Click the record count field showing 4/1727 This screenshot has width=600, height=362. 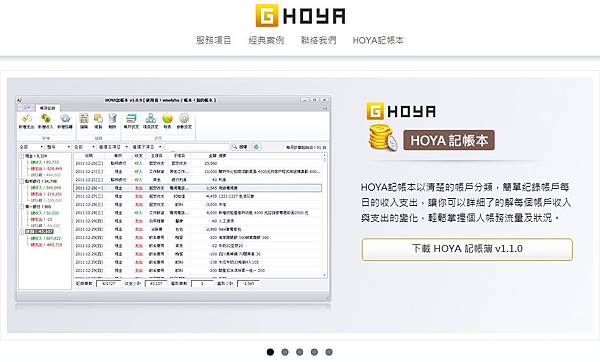[x=109, y=284]
